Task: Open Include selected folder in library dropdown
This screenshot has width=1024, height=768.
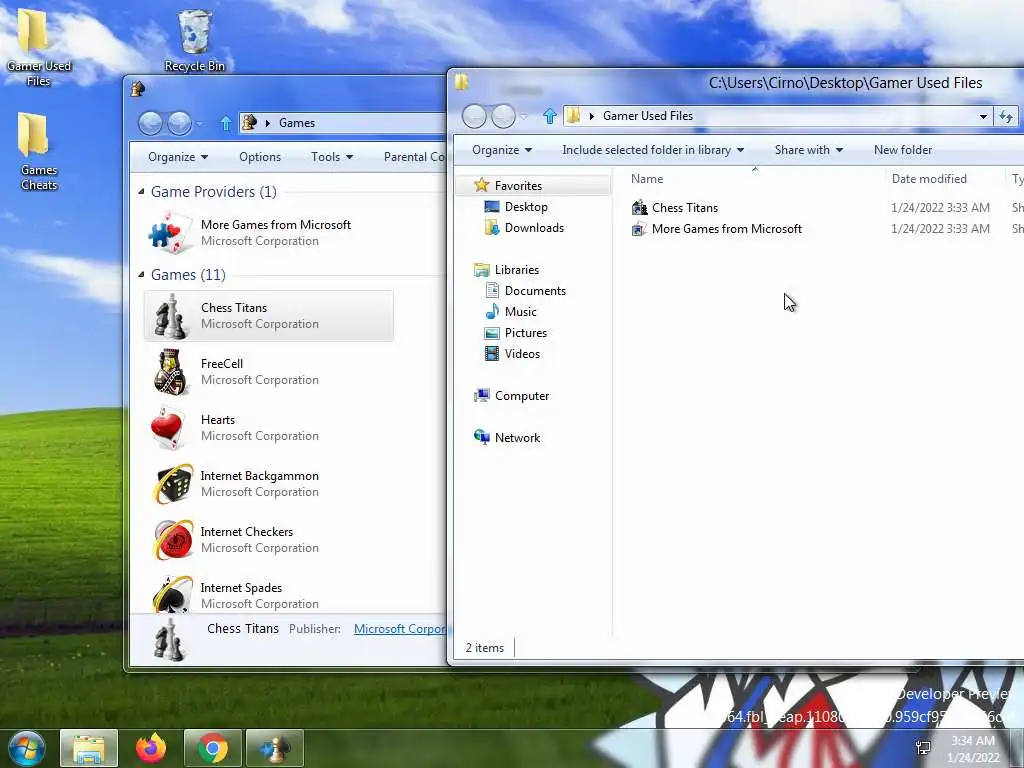Action: (x=653, y=150)
